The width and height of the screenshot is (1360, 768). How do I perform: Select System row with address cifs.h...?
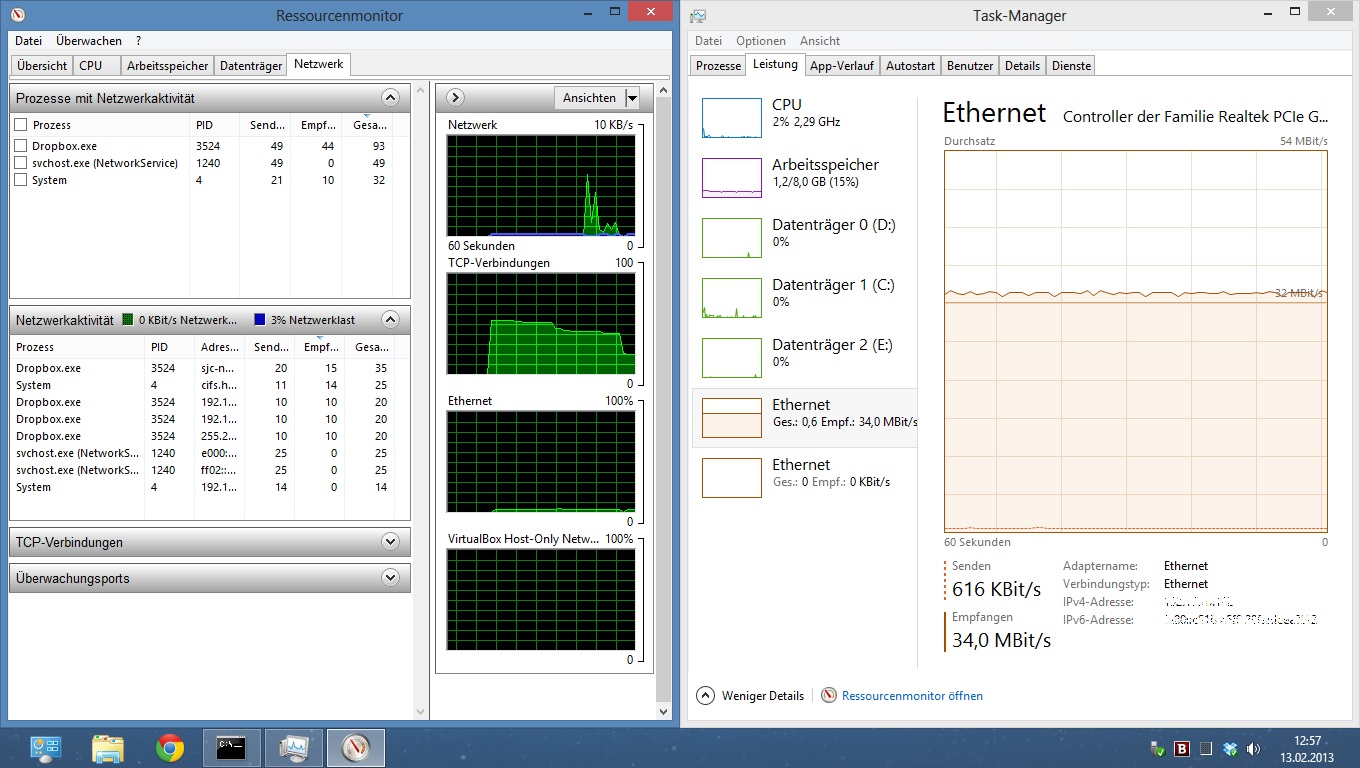click(x=203, y=385)
